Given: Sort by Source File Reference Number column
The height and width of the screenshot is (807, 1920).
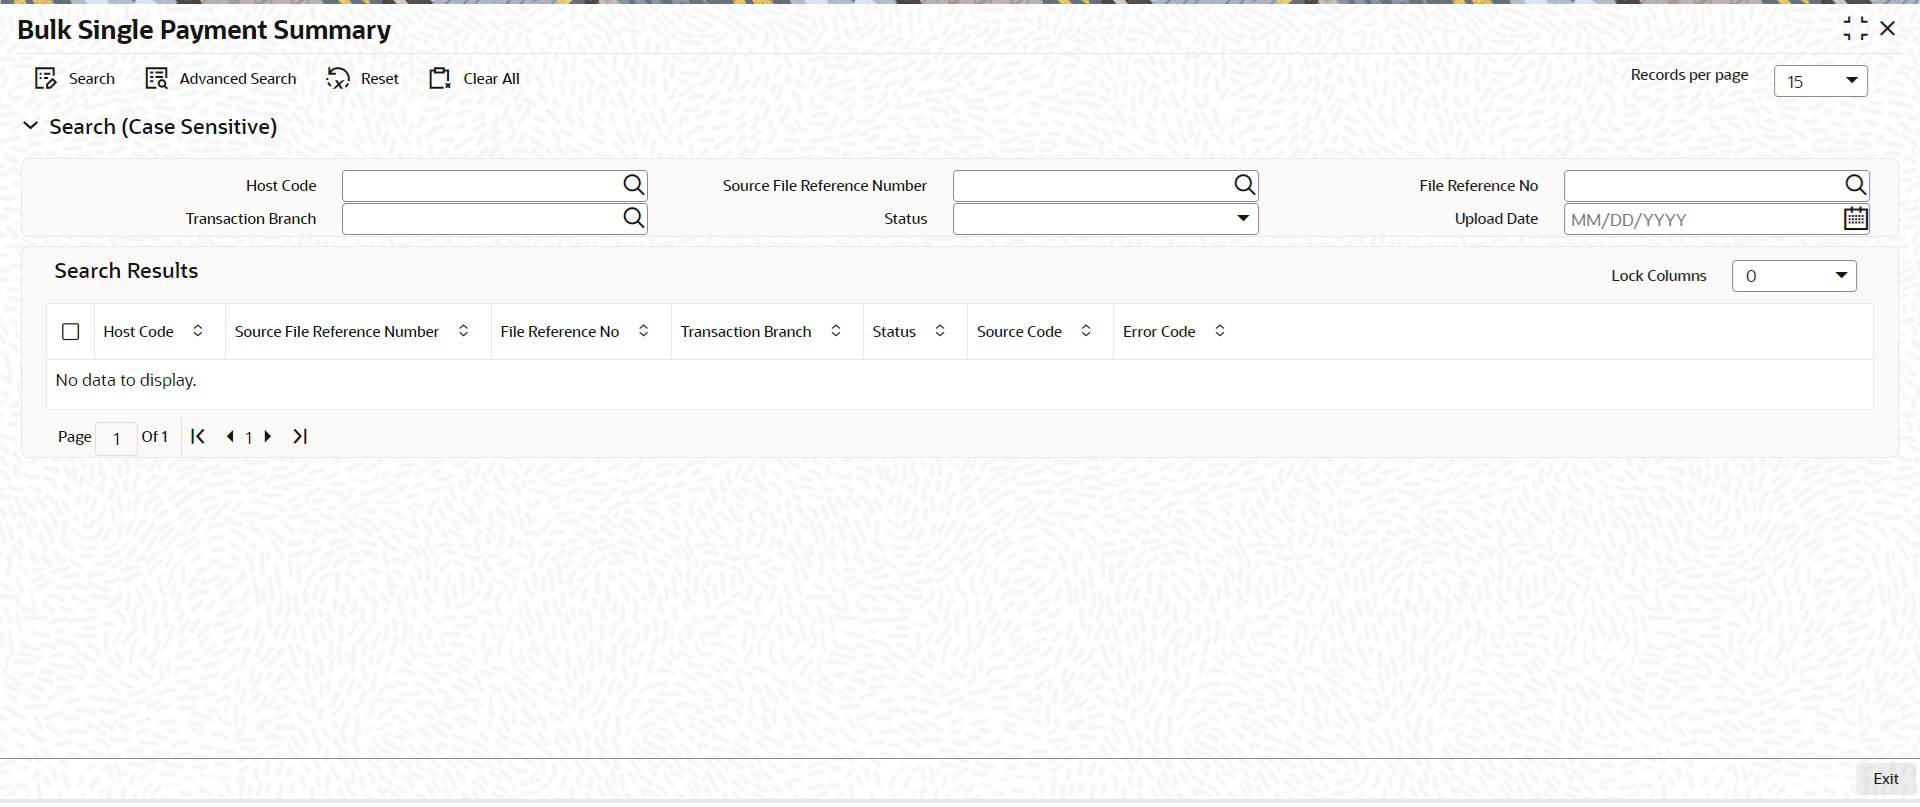Looking at the screenshot, I should point(464,331).
